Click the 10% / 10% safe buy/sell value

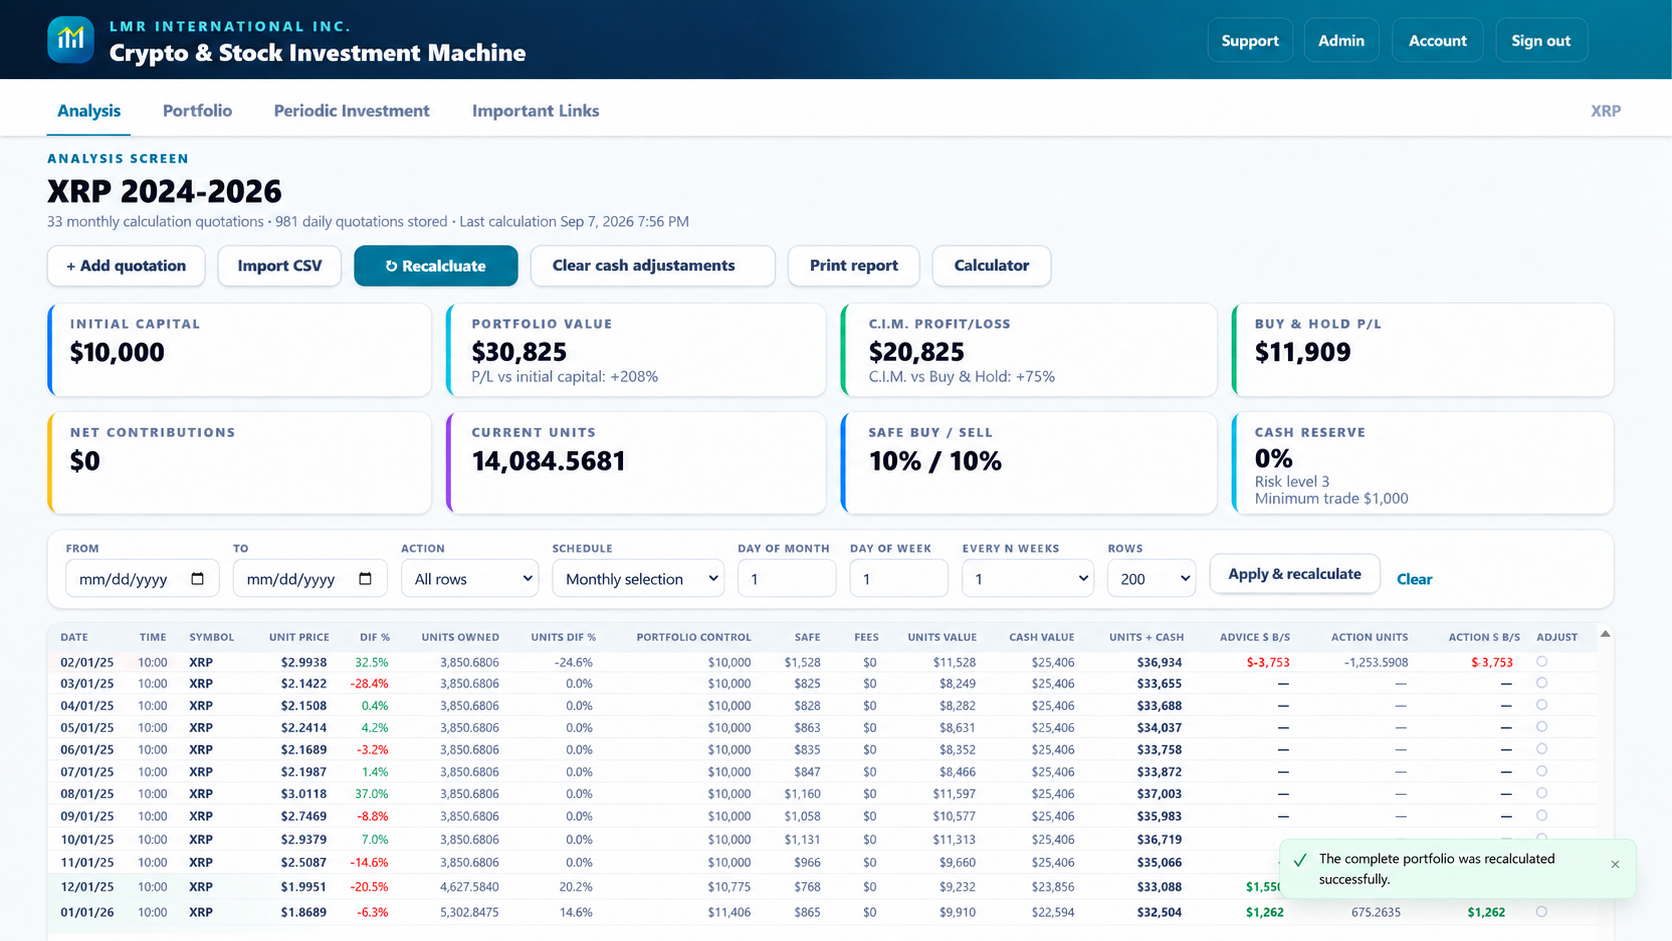(935, 461)
